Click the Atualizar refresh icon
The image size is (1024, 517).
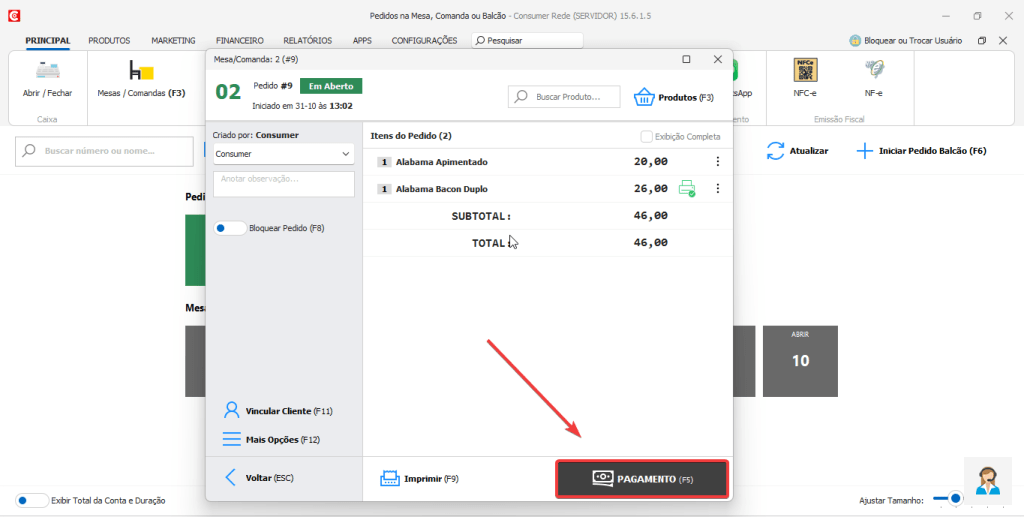tap(776, 151)
